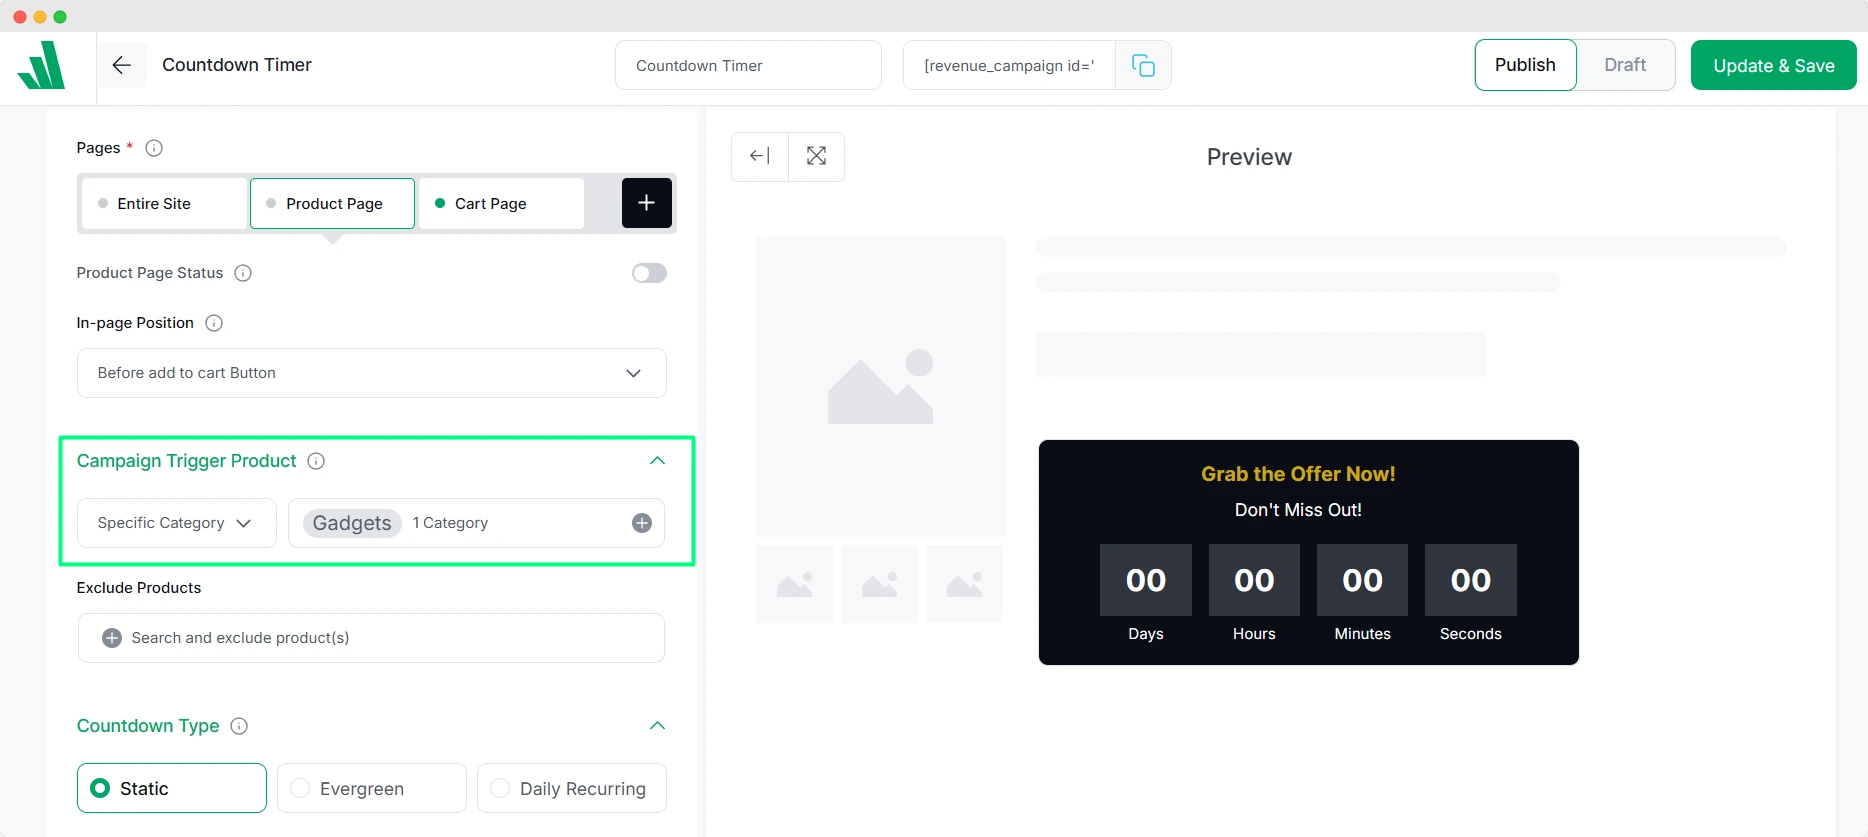Add a new page with plus button
The width and height of the screenshot is (1868, 837).
(647, 203)
